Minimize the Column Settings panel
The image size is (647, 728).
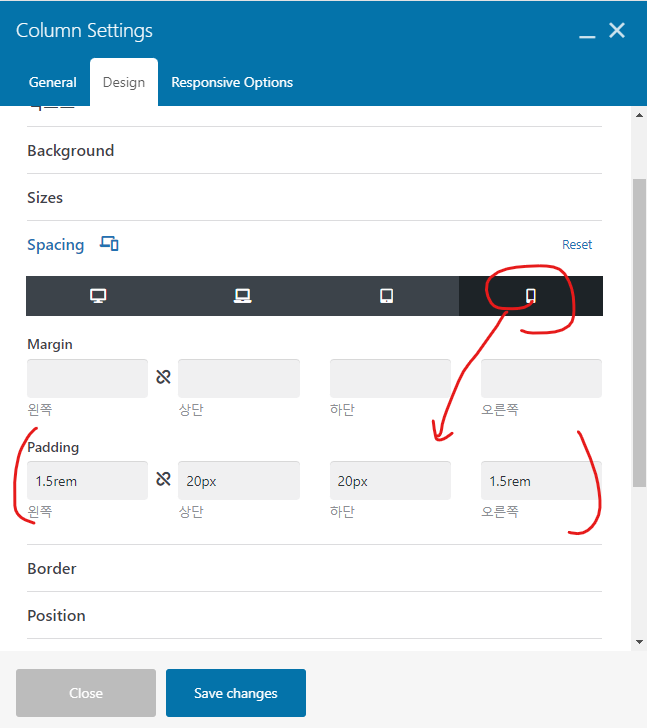(587, 36)
